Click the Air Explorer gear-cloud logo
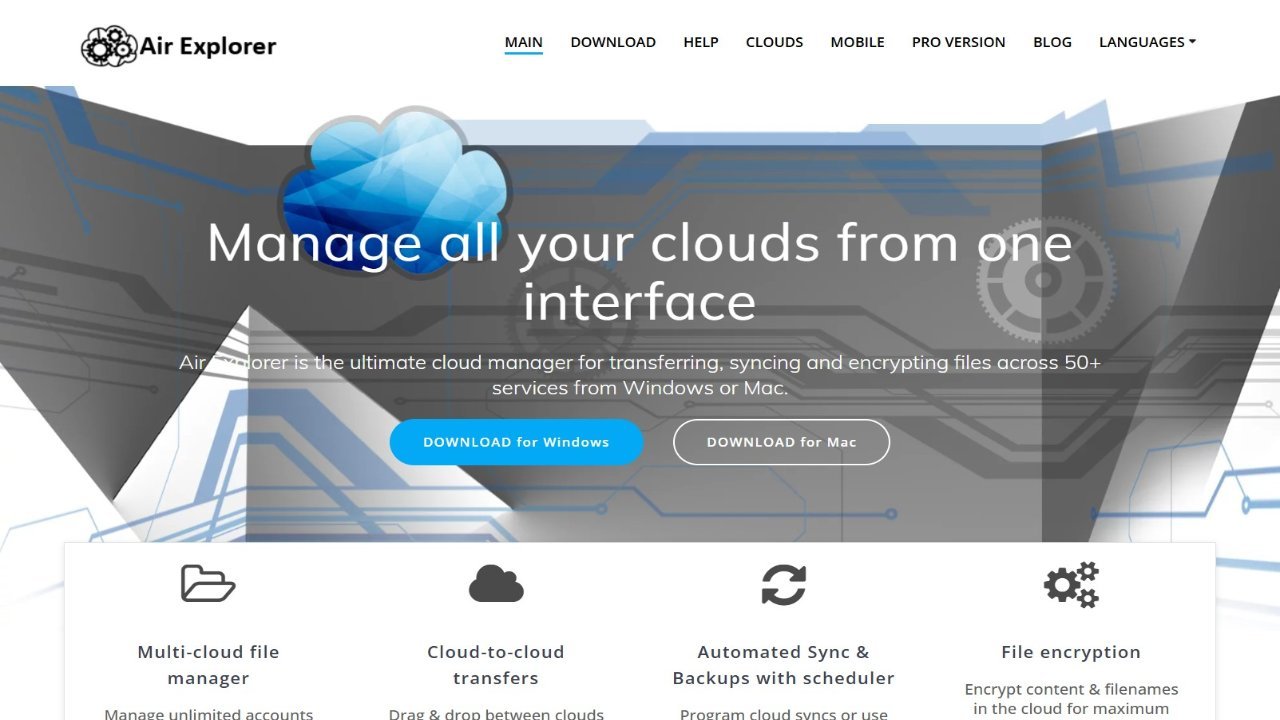 click(109, 45)
